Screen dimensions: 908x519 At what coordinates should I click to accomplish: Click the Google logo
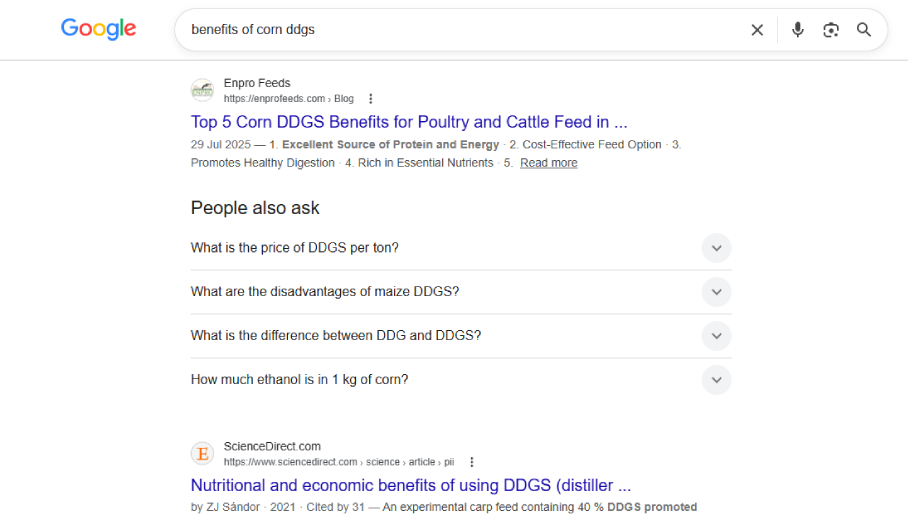coord(98,28)
